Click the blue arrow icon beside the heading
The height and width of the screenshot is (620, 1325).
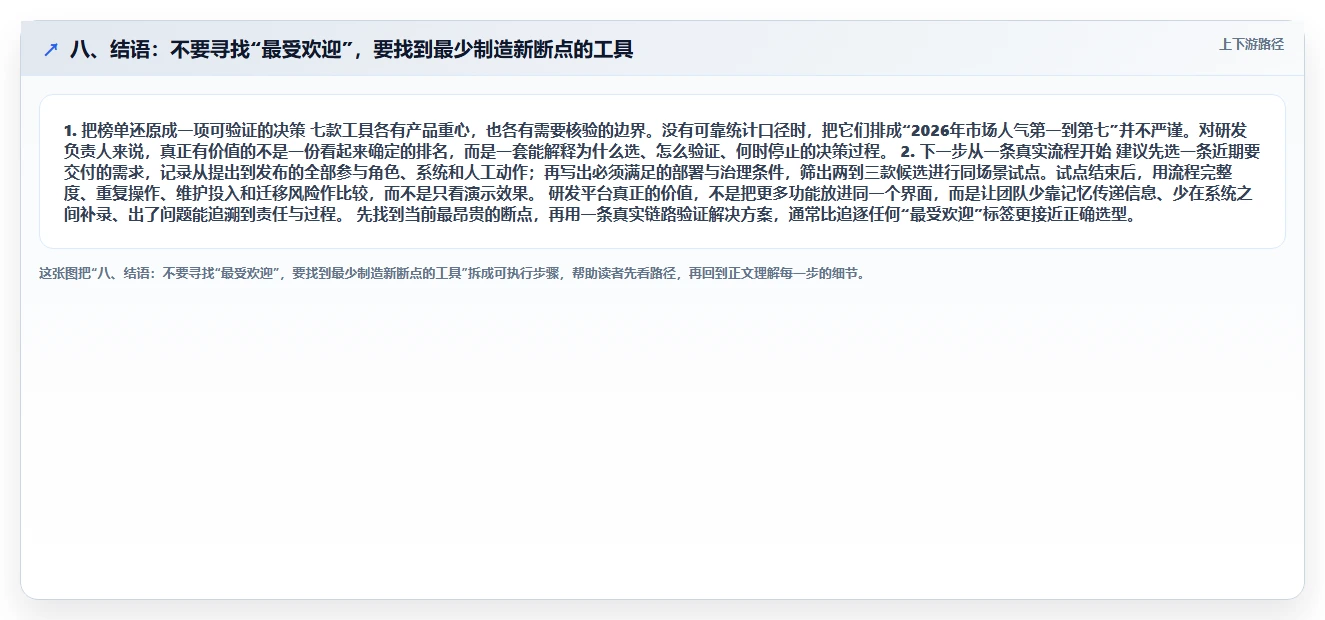pos(51,50)
